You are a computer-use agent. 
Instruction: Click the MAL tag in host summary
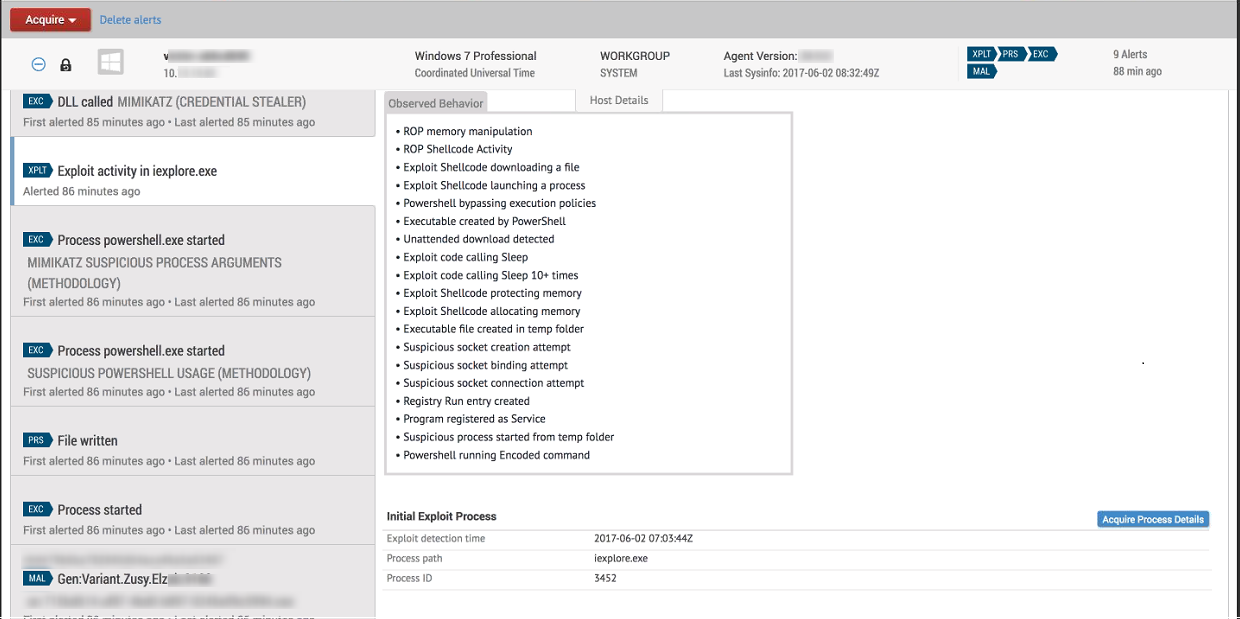point(981,71)
